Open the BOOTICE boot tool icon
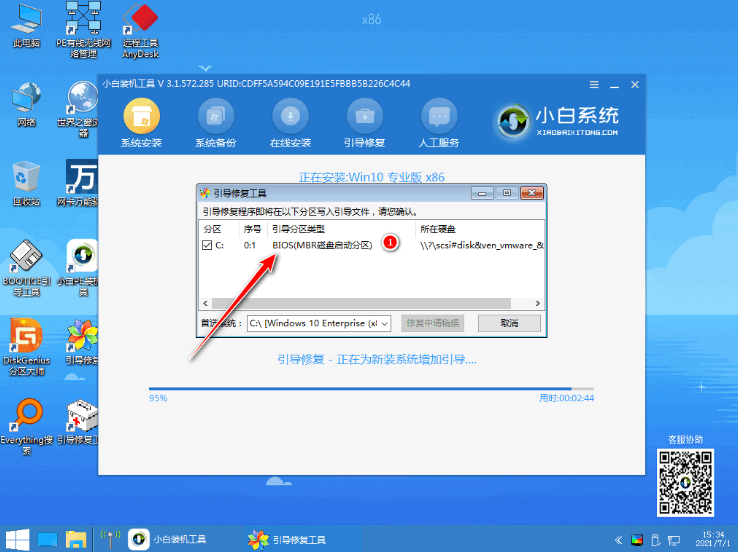This screenshot has height=553, width=738. point(25,262)
